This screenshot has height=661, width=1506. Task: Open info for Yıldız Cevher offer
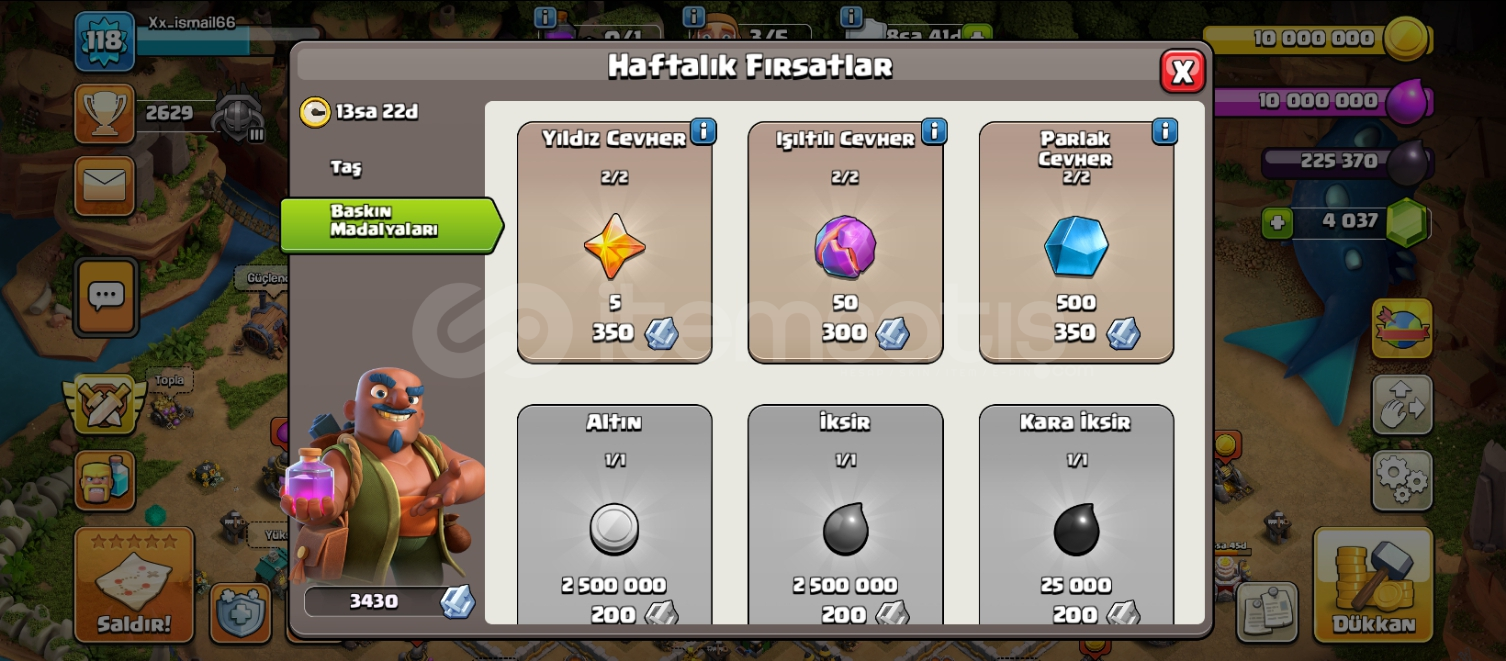click(x=703, y=131)
